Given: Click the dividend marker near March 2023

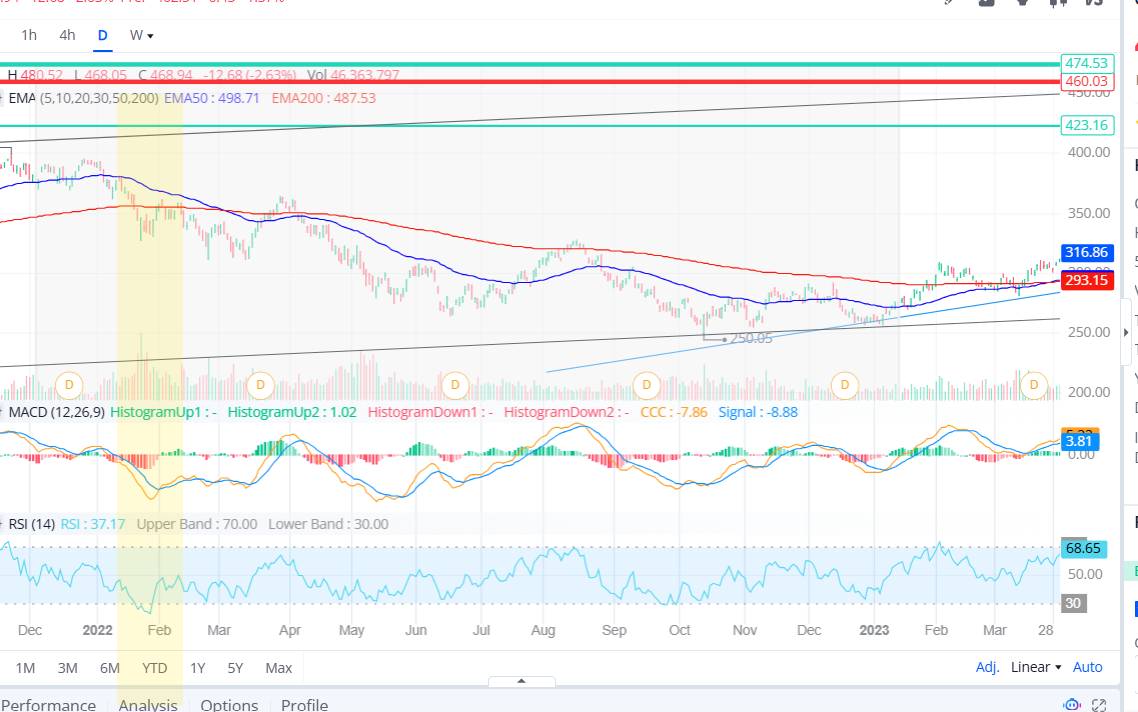Looking at the screenshot, I should tap(1034, 384).
